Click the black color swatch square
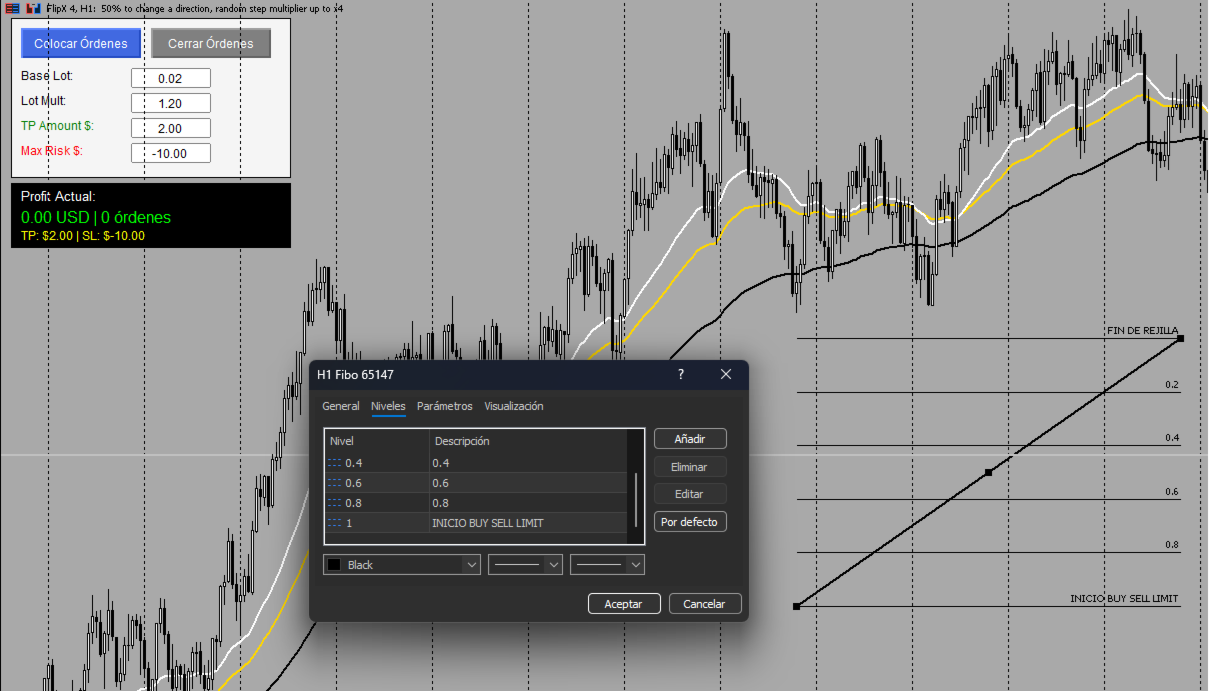This screenshot has width=1210, height=691. [335, 565]
